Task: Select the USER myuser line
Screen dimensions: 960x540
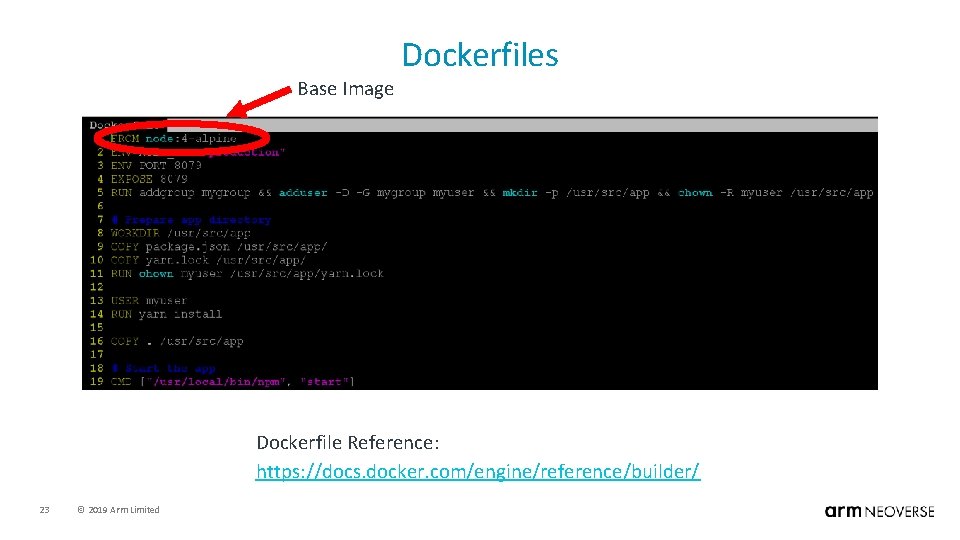Action: pos(149,300)
